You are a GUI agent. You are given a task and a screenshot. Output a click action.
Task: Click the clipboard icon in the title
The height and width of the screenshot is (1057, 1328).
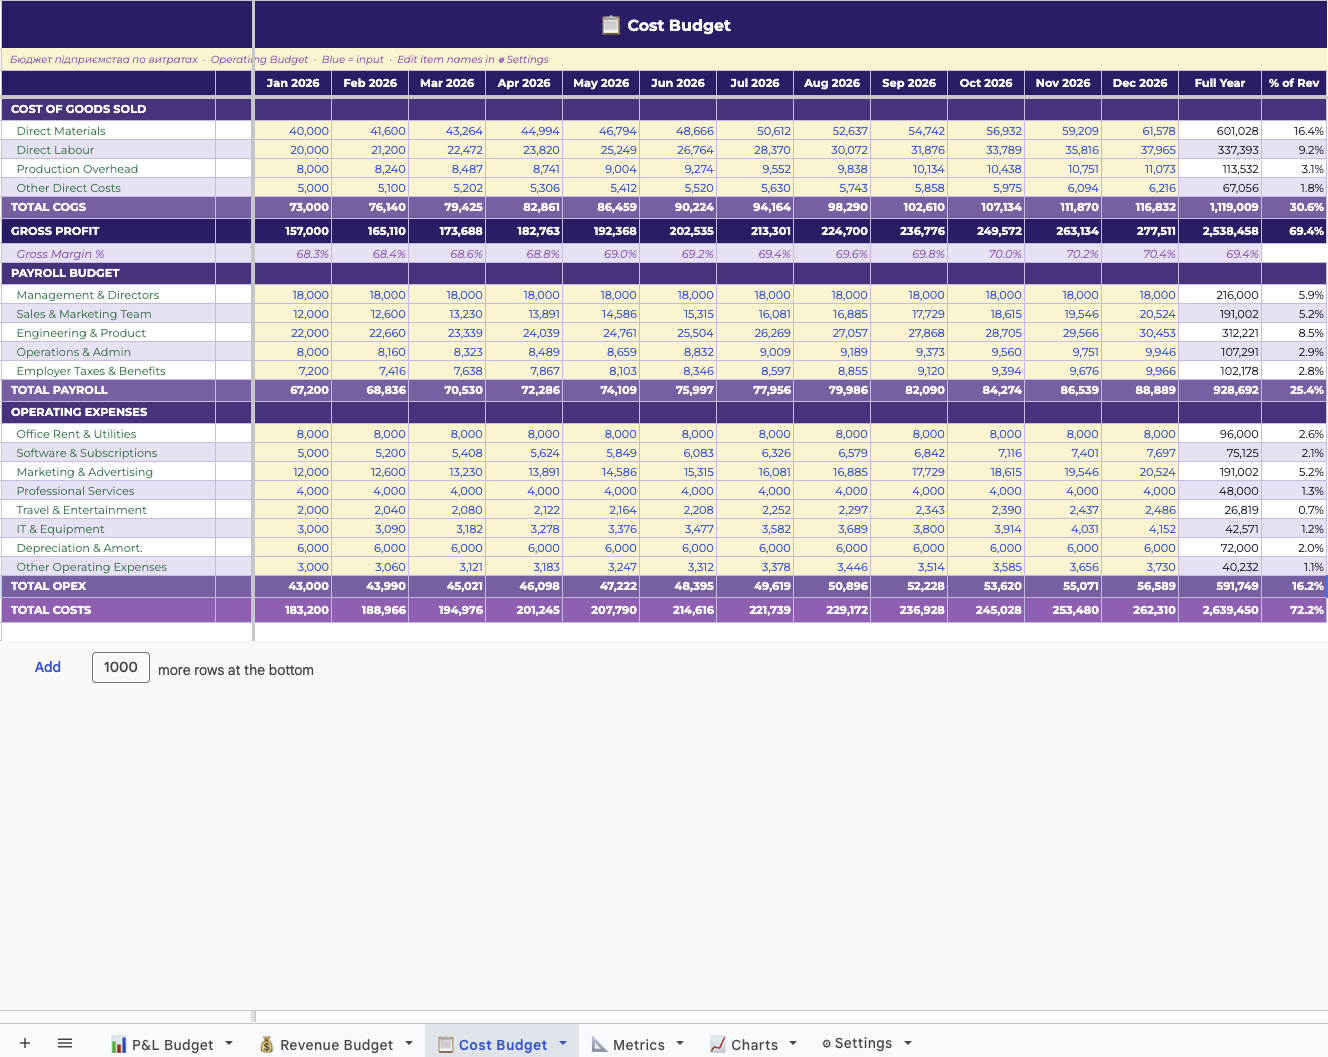pyautogui.click(x=611, y=25)
